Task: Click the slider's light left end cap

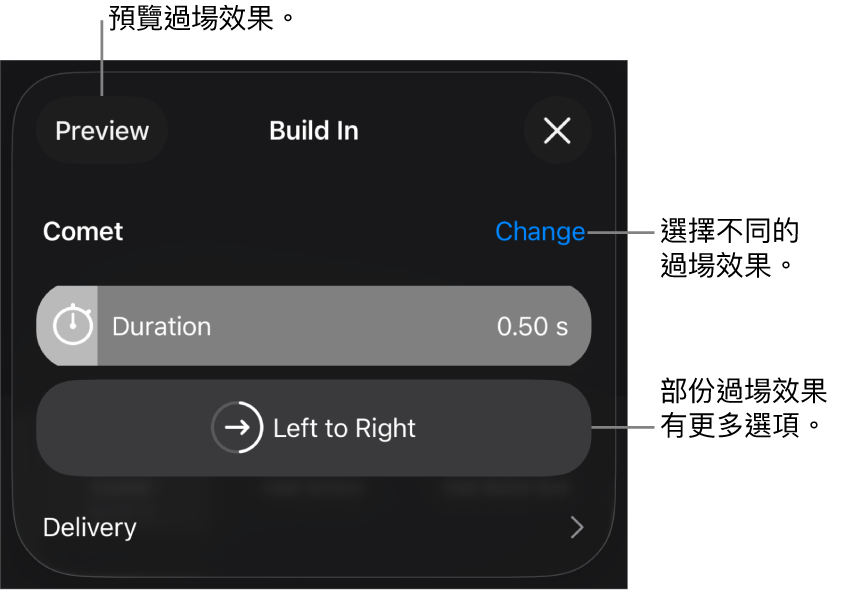Action: (x=49, y=326)
